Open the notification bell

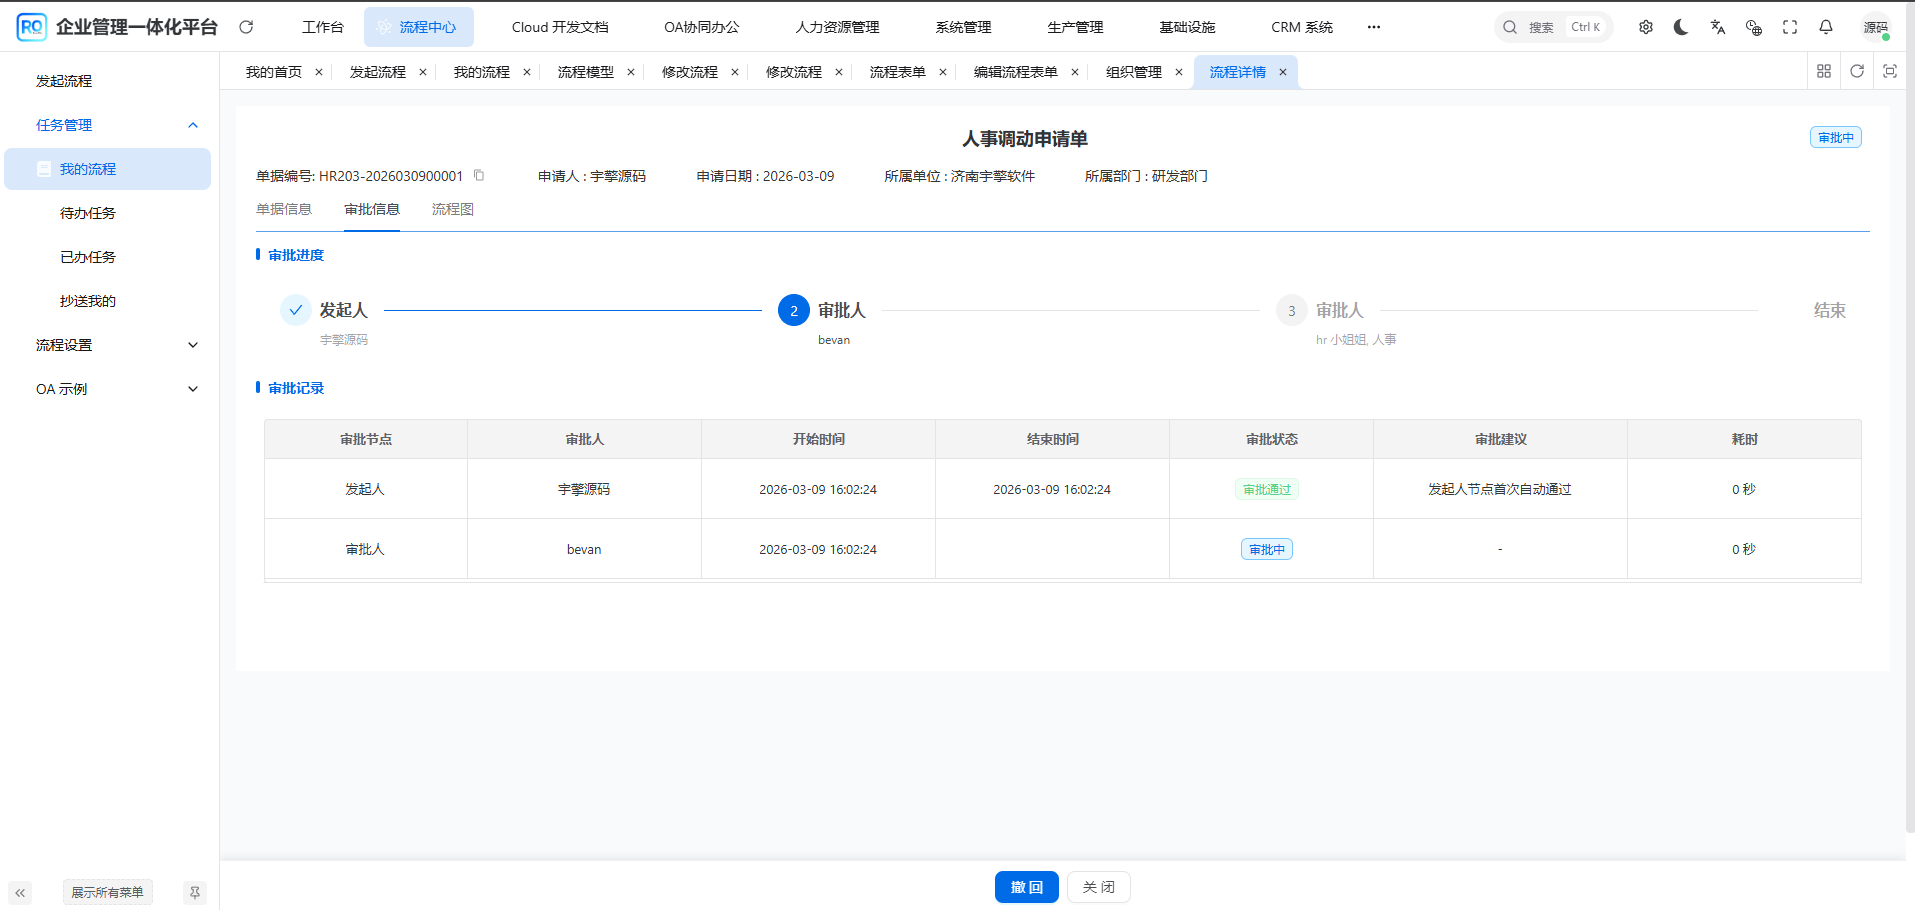[x=1825, y=27]
